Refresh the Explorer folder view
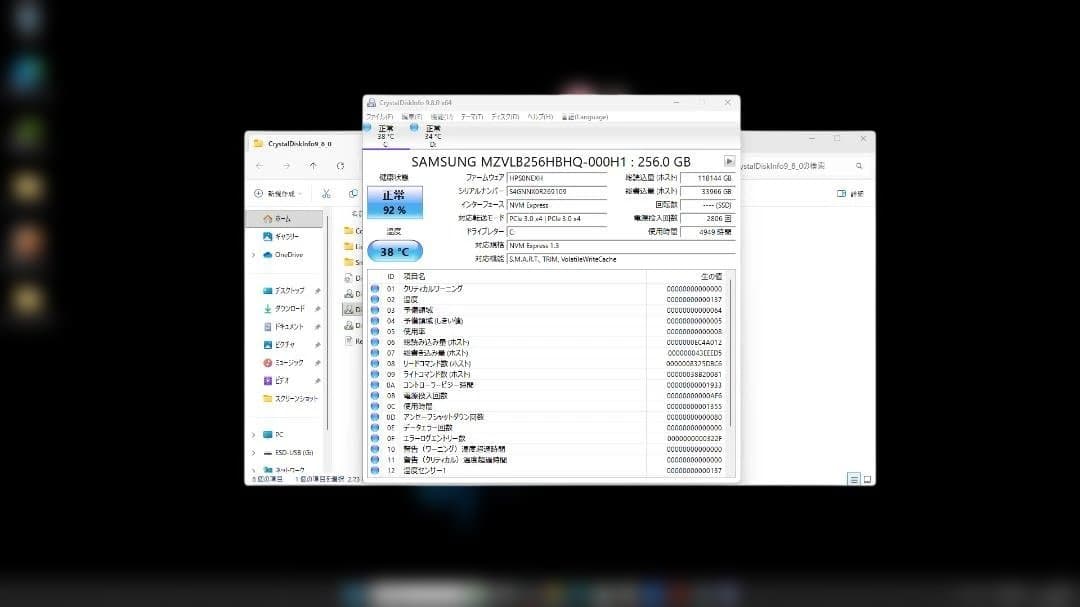The width and height of the screenshot is (1080, 607). point(340,166)
